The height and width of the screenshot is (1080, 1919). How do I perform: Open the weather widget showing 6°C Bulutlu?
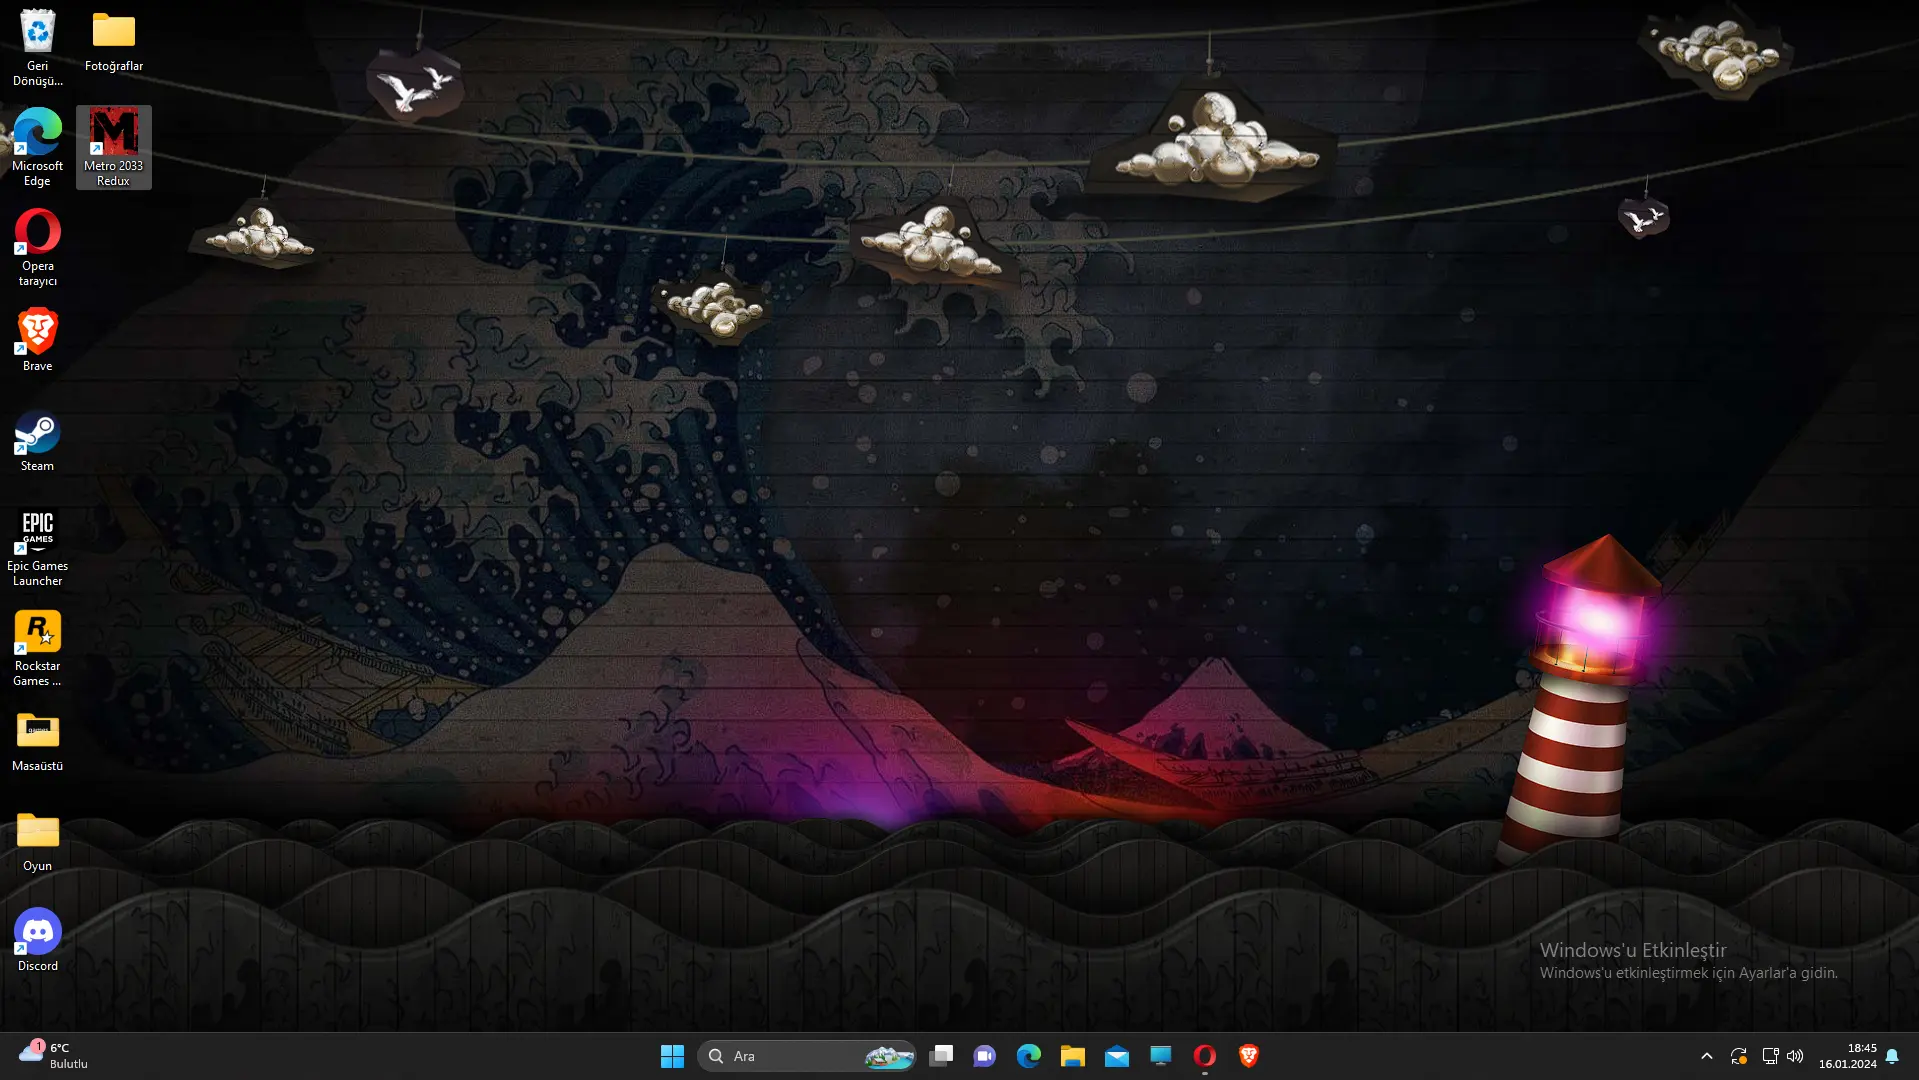pos(54,1056)
